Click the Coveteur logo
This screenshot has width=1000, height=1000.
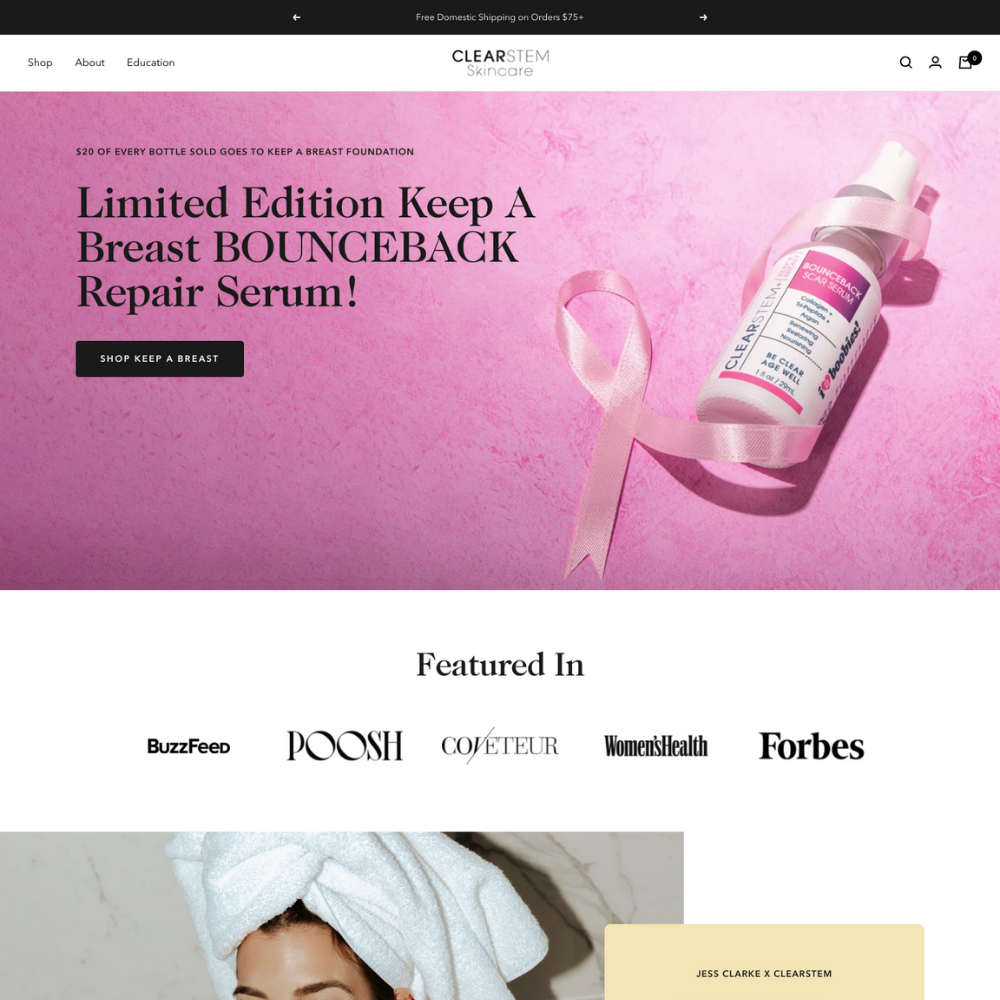click(500, 745)
